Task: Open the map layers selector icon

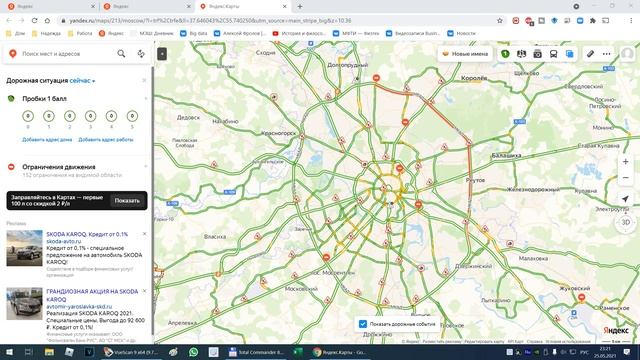Action: (569, 53)
